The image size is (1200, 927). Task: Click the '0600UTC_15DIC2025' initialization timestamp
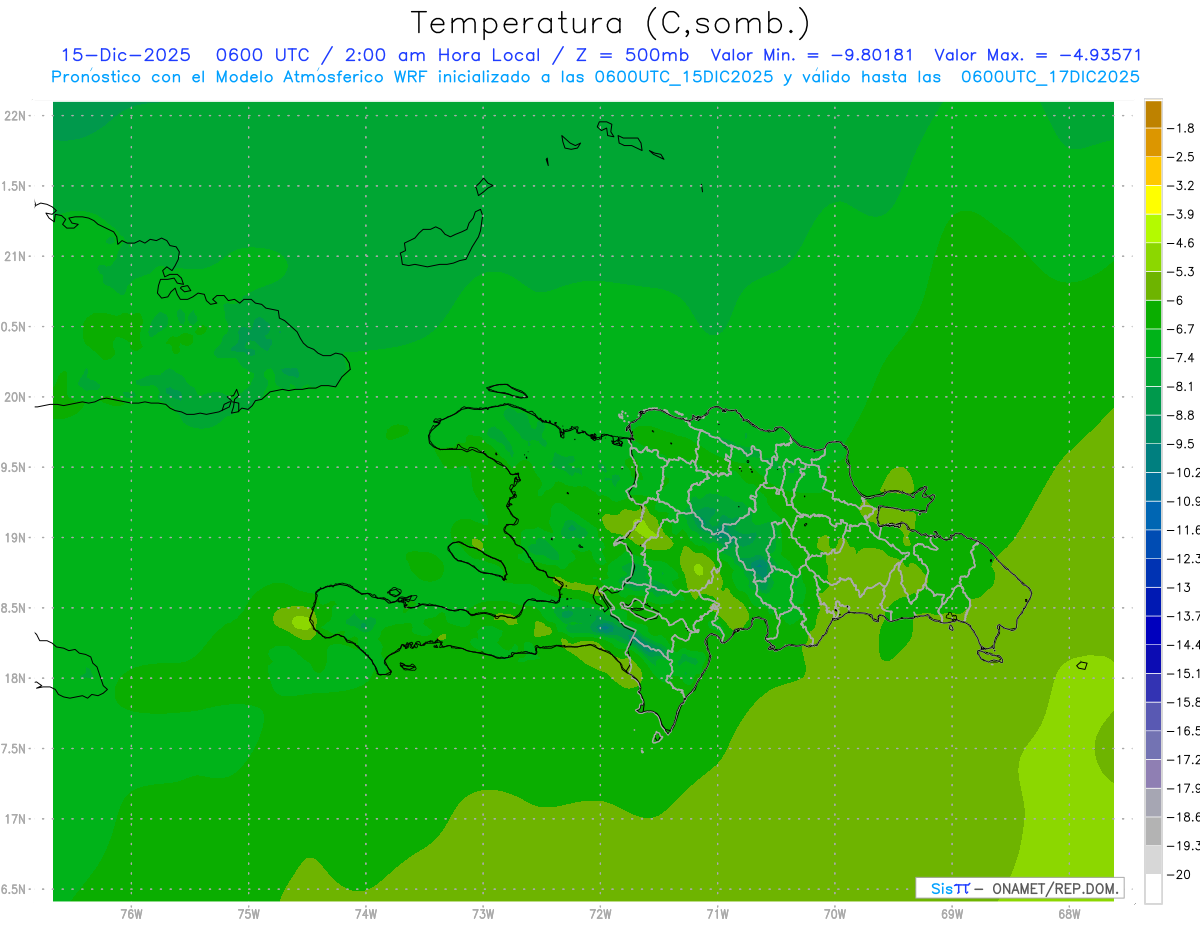point(684,77)
